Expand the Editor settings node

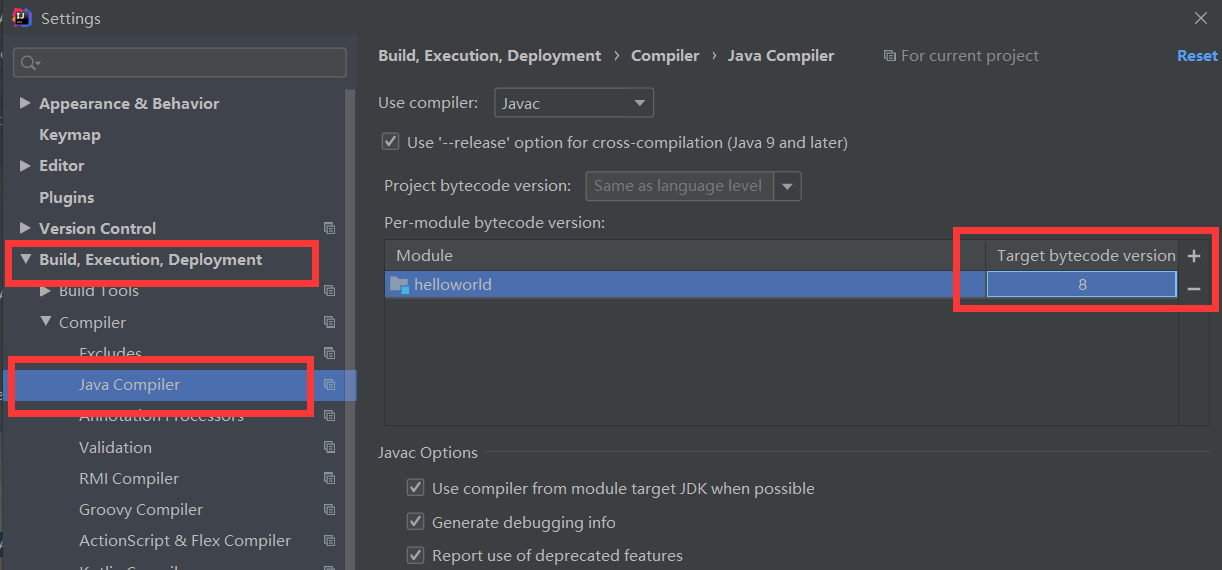point(25,165)
